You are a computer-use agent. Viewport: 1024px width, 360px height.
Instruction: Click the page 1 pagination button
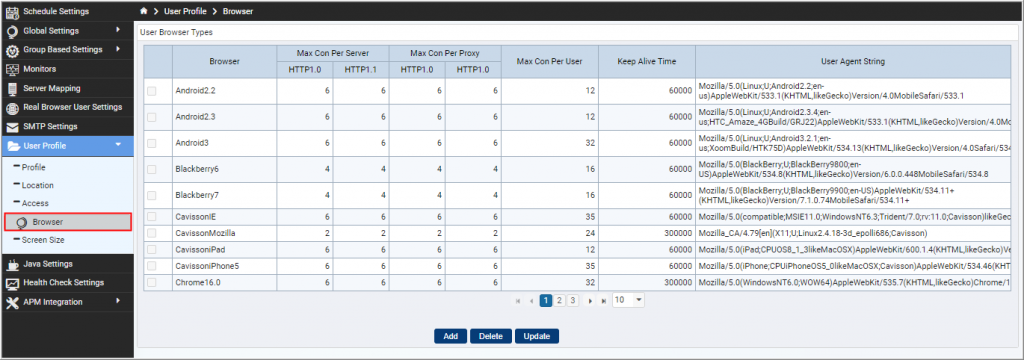[546, 301]
